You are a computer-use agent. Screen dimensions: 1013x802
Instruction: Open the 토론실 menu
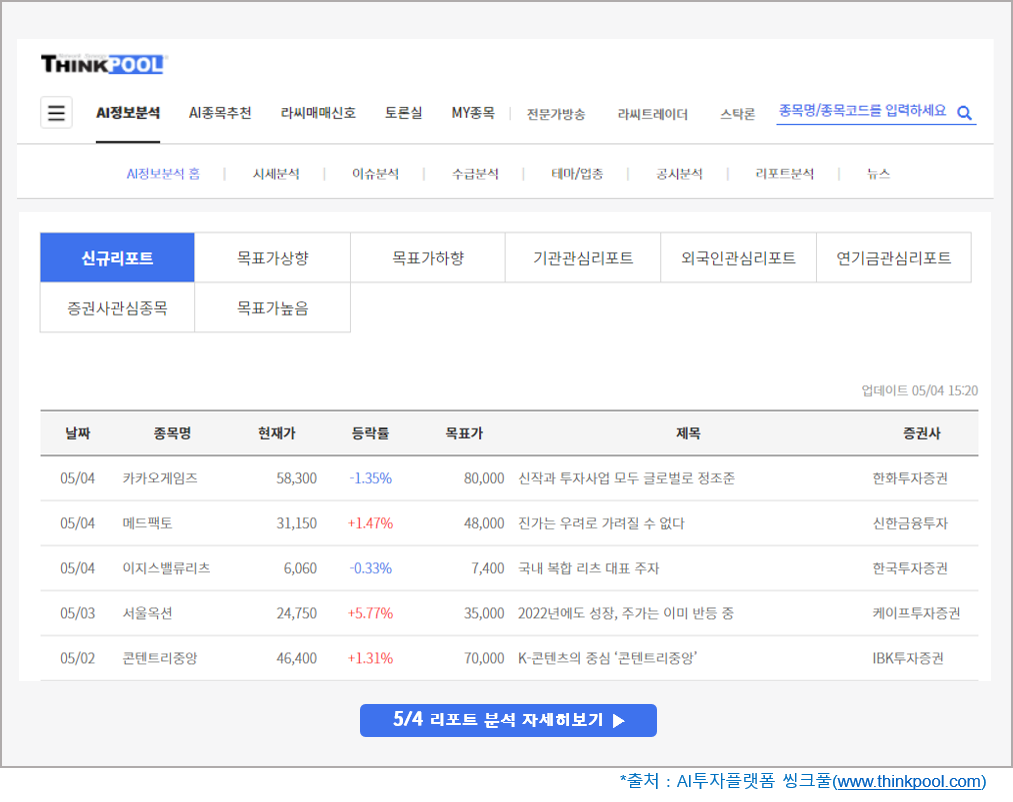tap(403, 113)
